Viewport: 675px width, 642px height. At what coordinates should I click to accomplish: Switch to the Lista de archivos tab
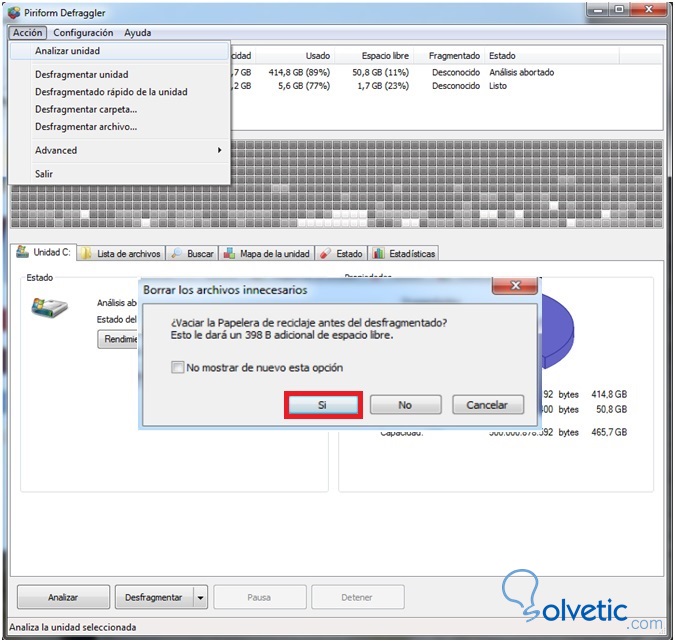coord(121,253)
